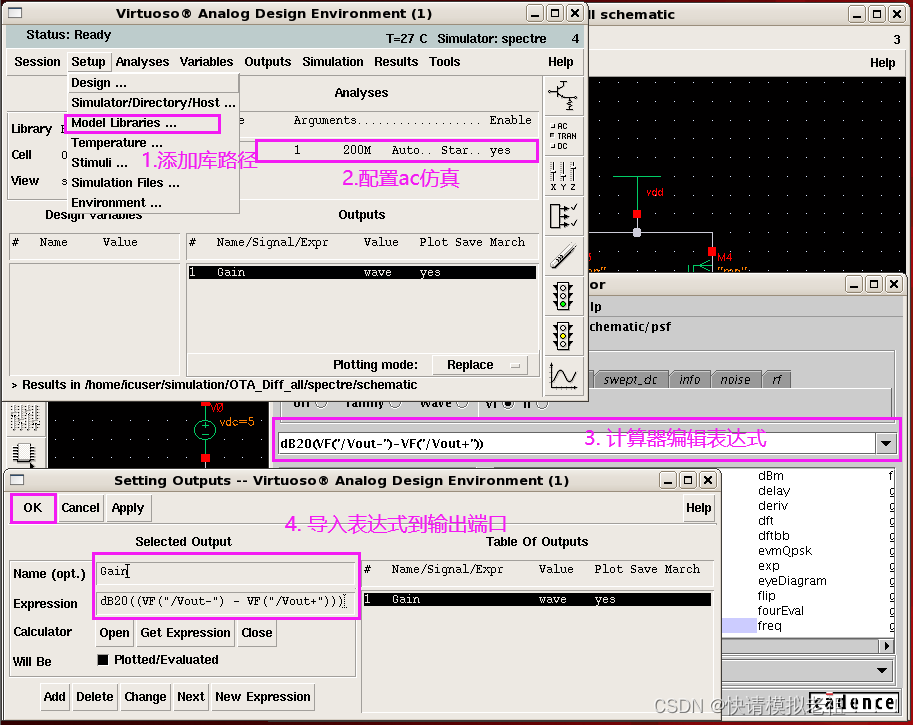This screenshot has height=725, width=913.
Task: Select the ac analysis row with 200M
Action: point(396,150)
